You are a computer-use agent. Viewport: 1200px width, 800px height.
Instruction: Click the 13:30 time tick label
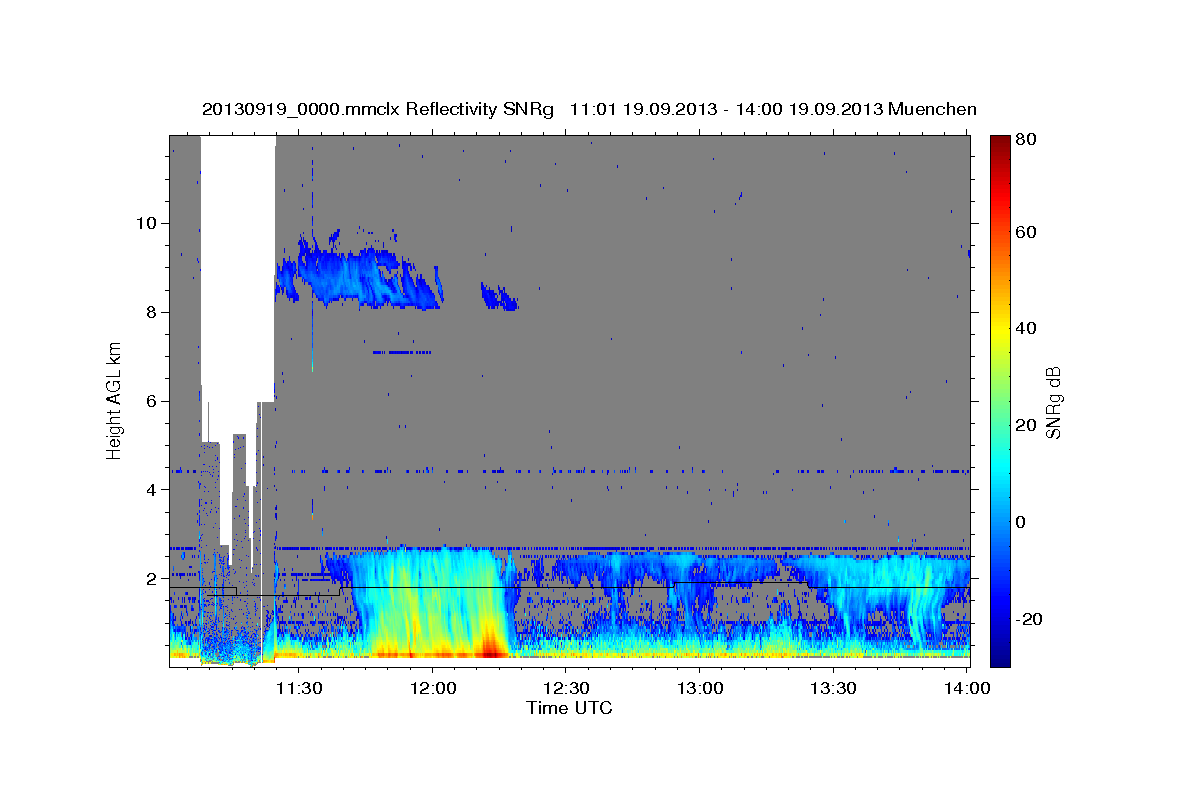pos(833,688)
